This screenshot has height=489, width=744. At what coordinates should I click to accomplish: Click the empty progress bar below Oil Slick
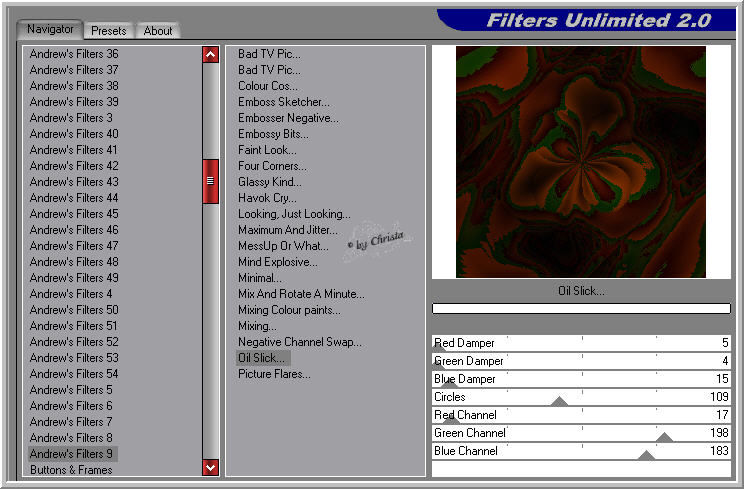pos(581,309)
